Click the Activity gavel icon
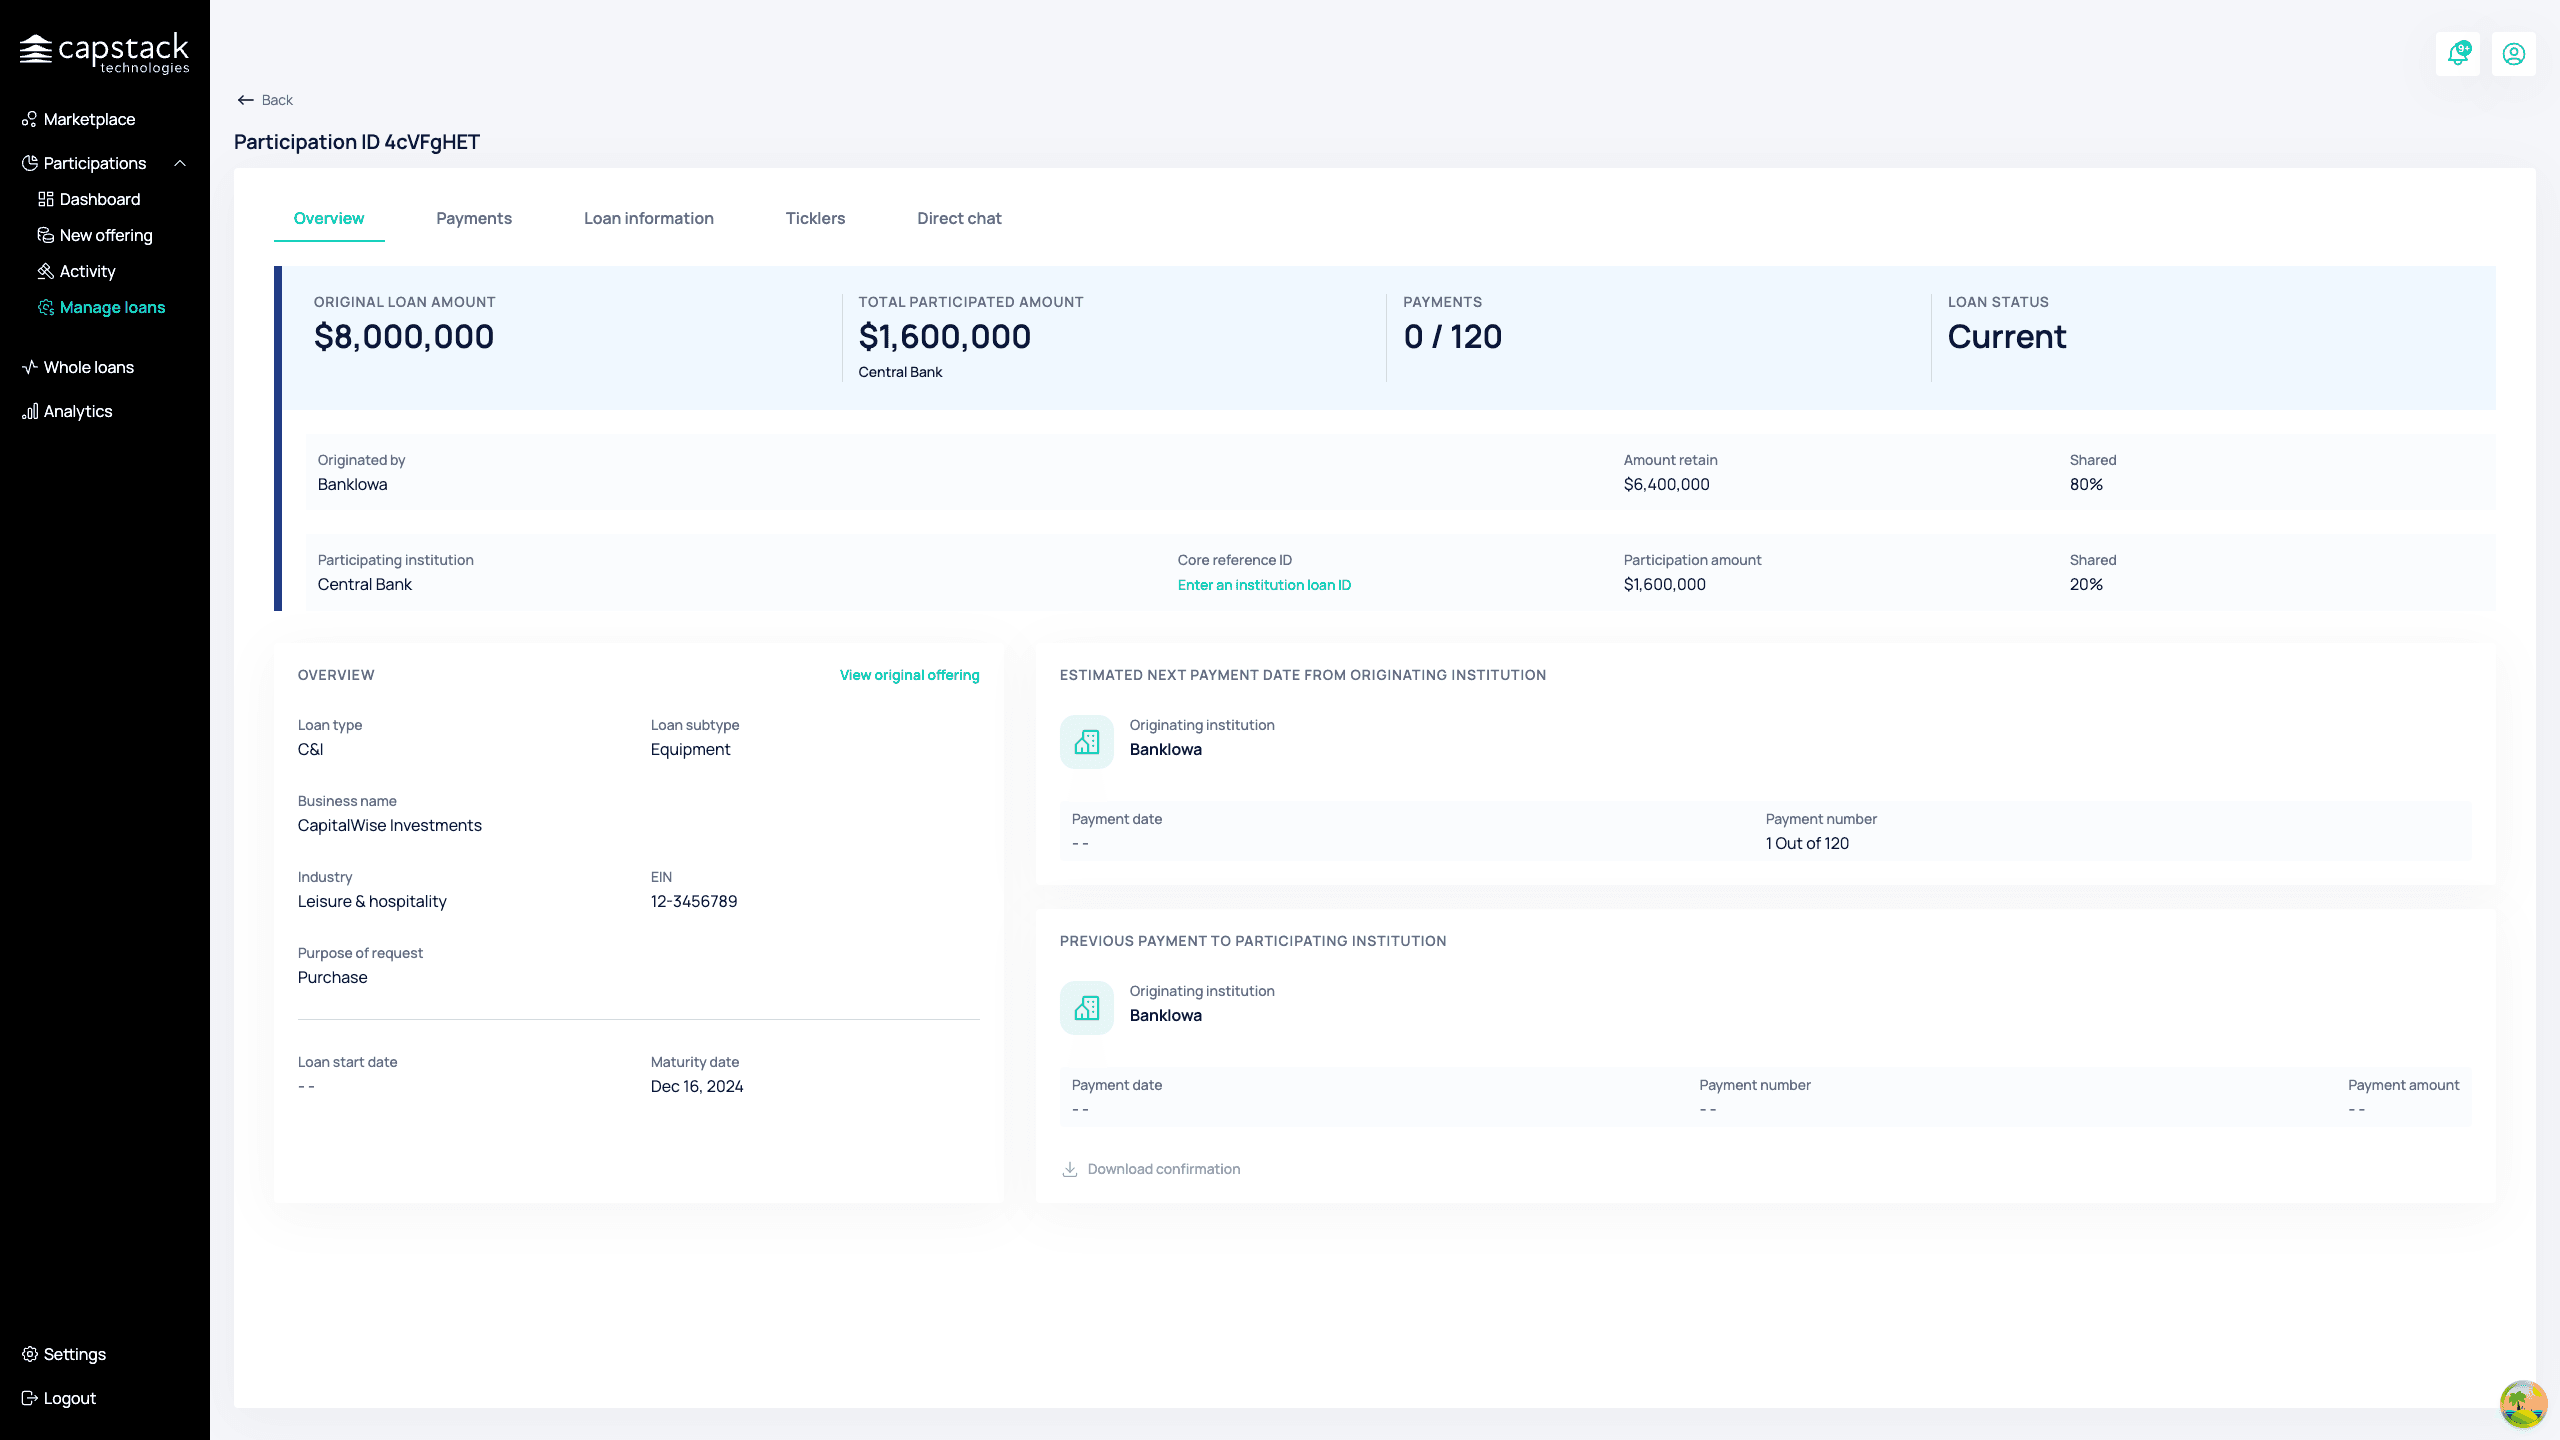 pyautogui.click(x=46, y=271)
